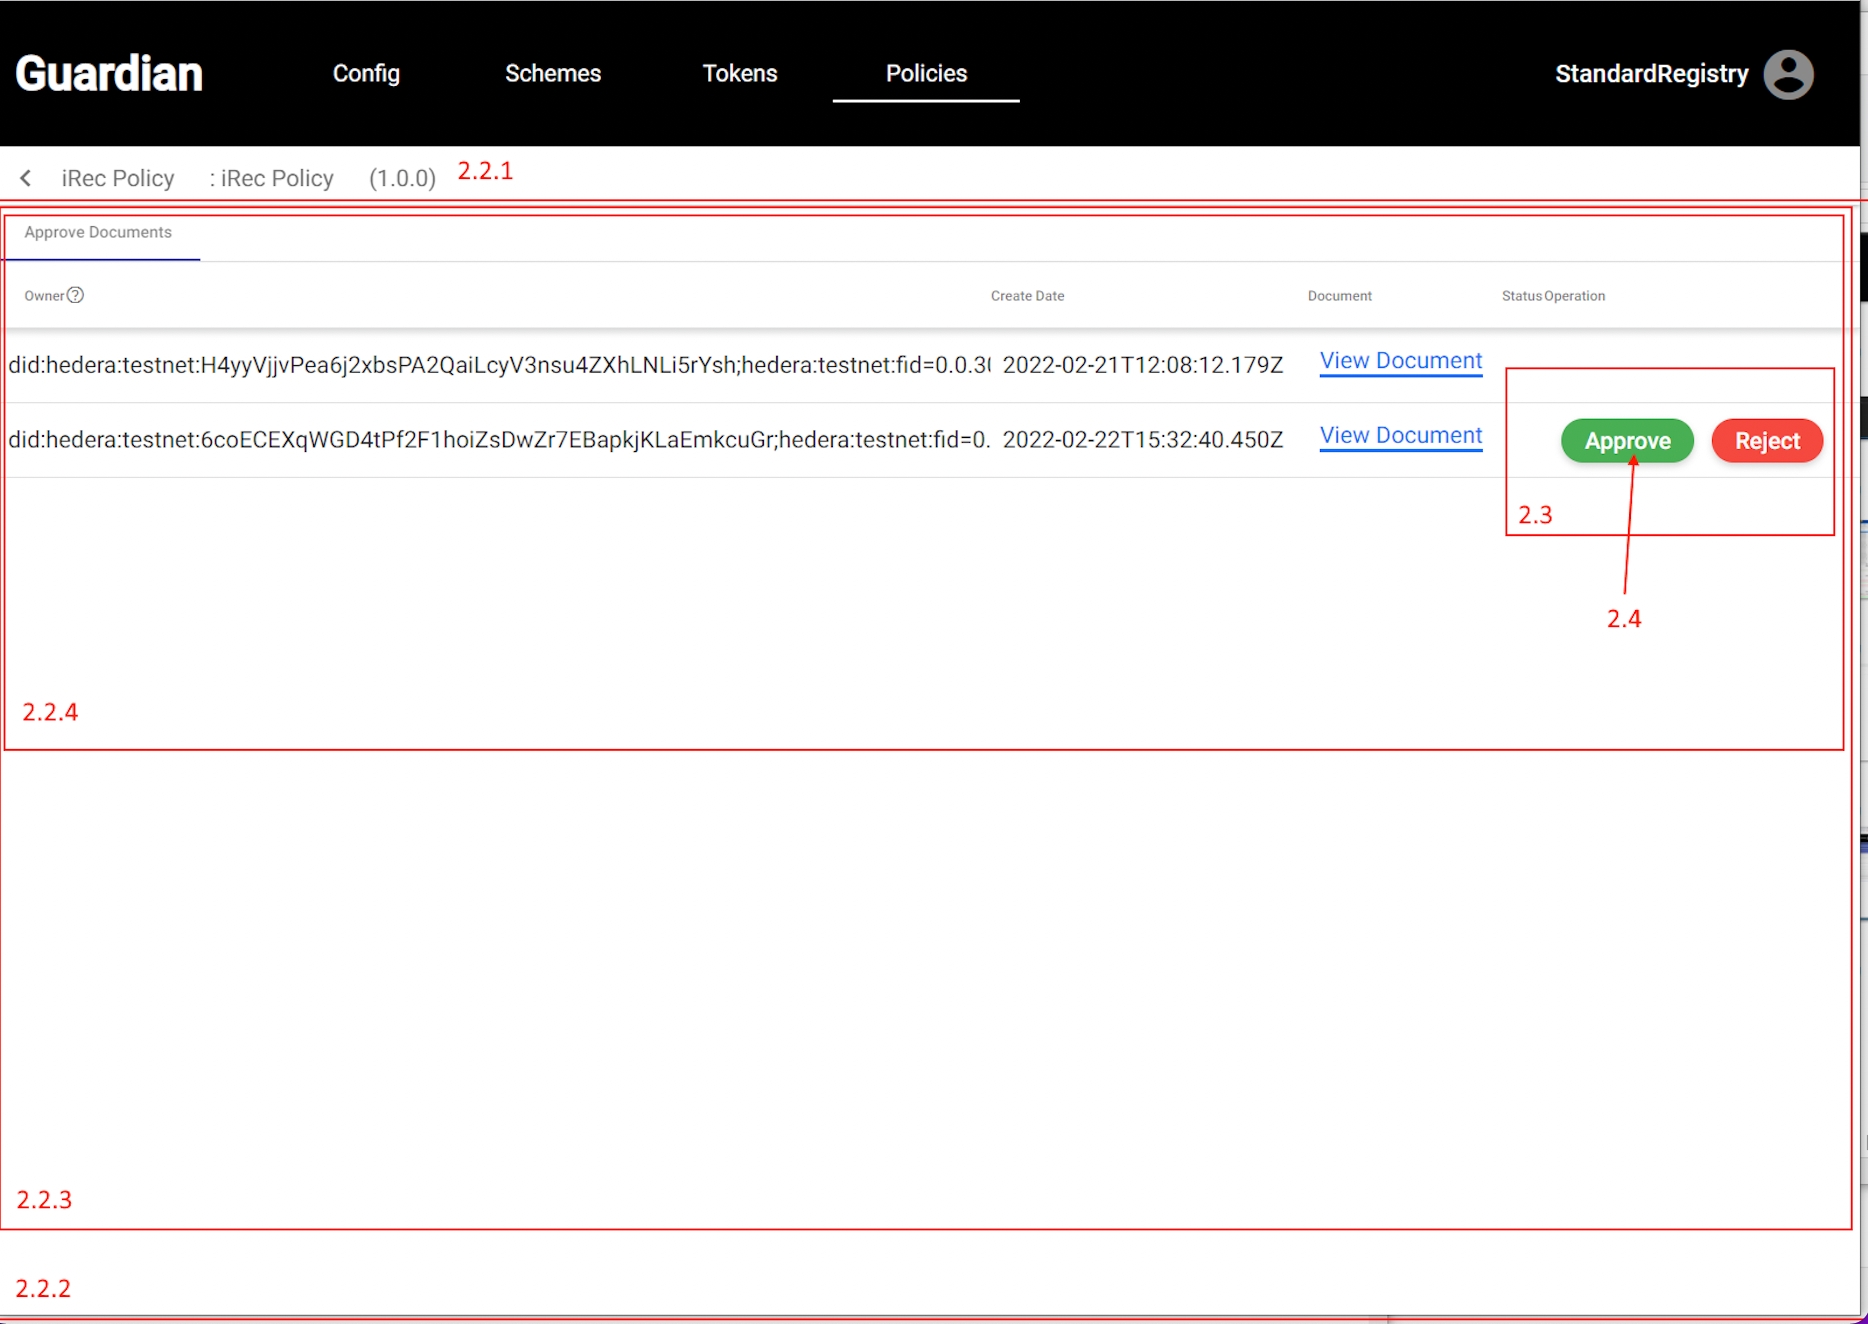Click the policy version (1.0.0) text
Viewport: 1868px width, 1324px height.
click(402, 179)
